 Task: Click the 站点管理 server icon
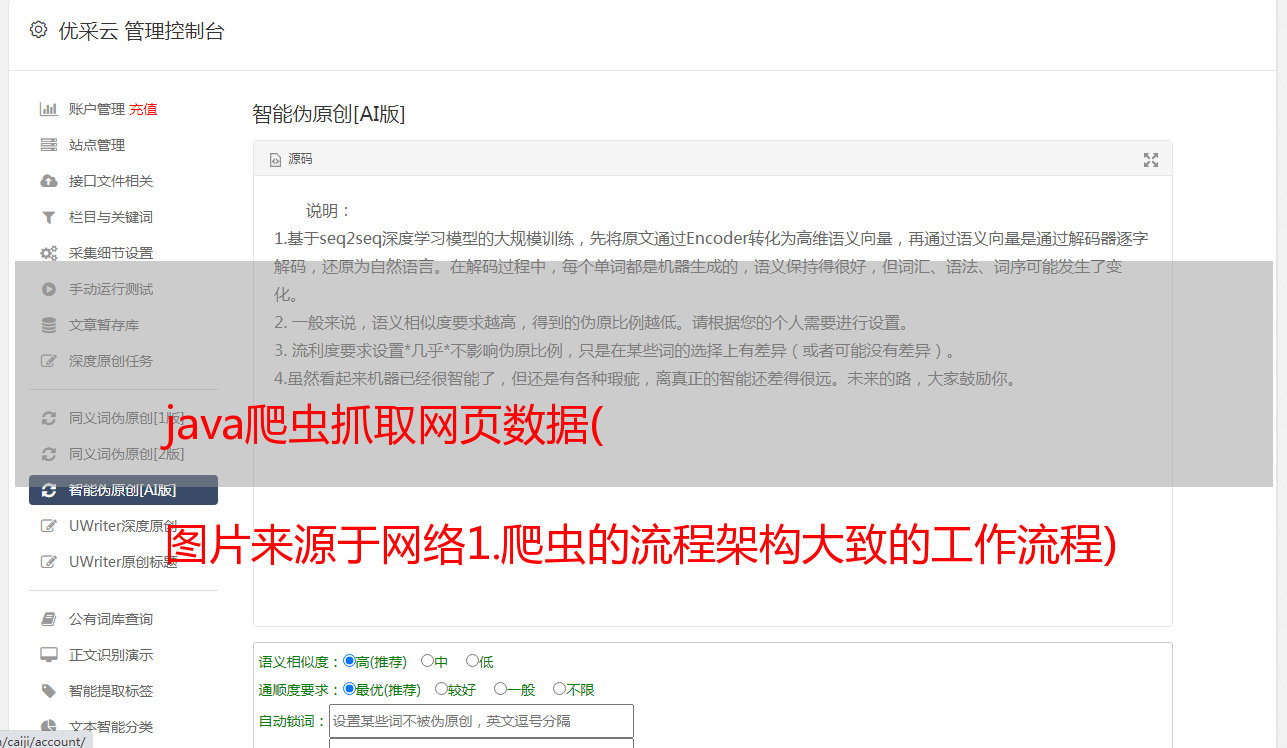[x=48, y=145]
